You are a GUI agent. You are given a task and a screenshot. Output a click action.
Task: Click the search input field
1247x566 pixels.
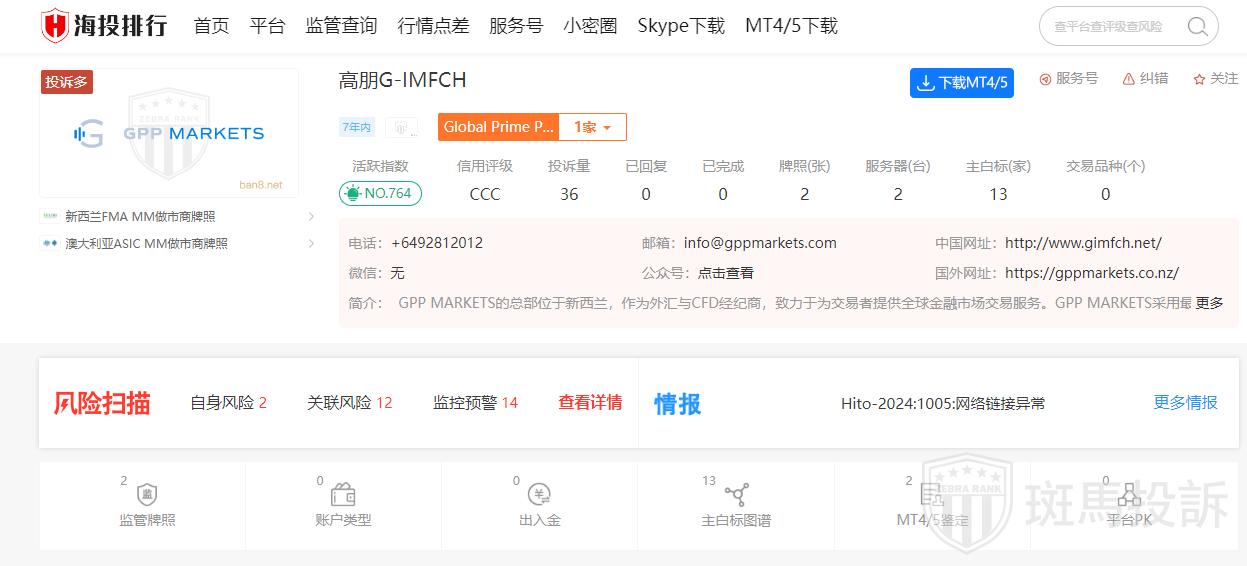pos(1112,27)
